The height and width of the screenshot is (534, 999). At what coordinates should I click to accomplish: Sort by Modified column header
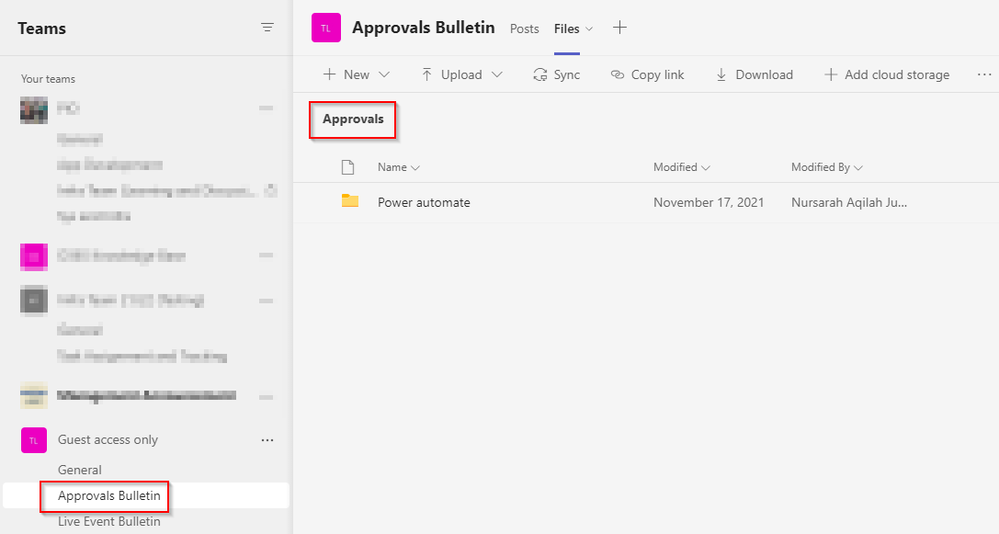pos(681,167)
